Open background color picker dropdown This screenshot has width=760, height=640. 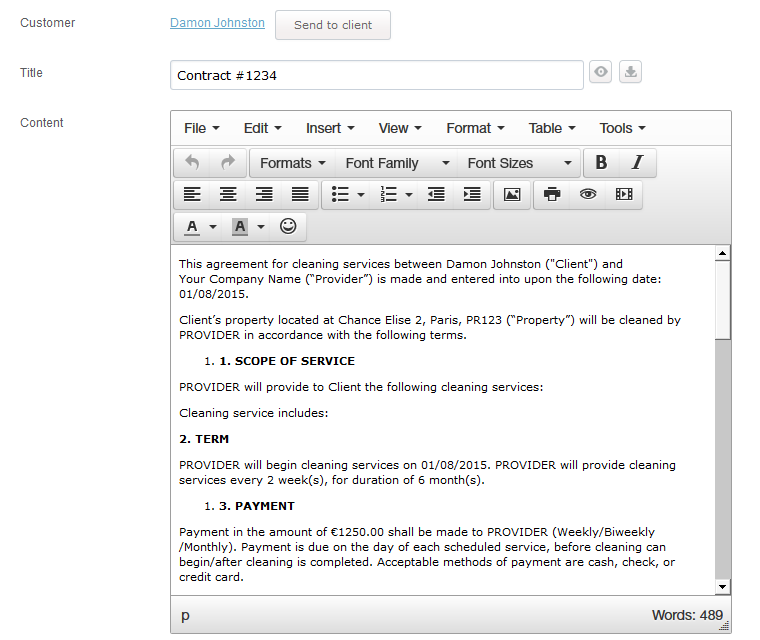pos(261,227)
